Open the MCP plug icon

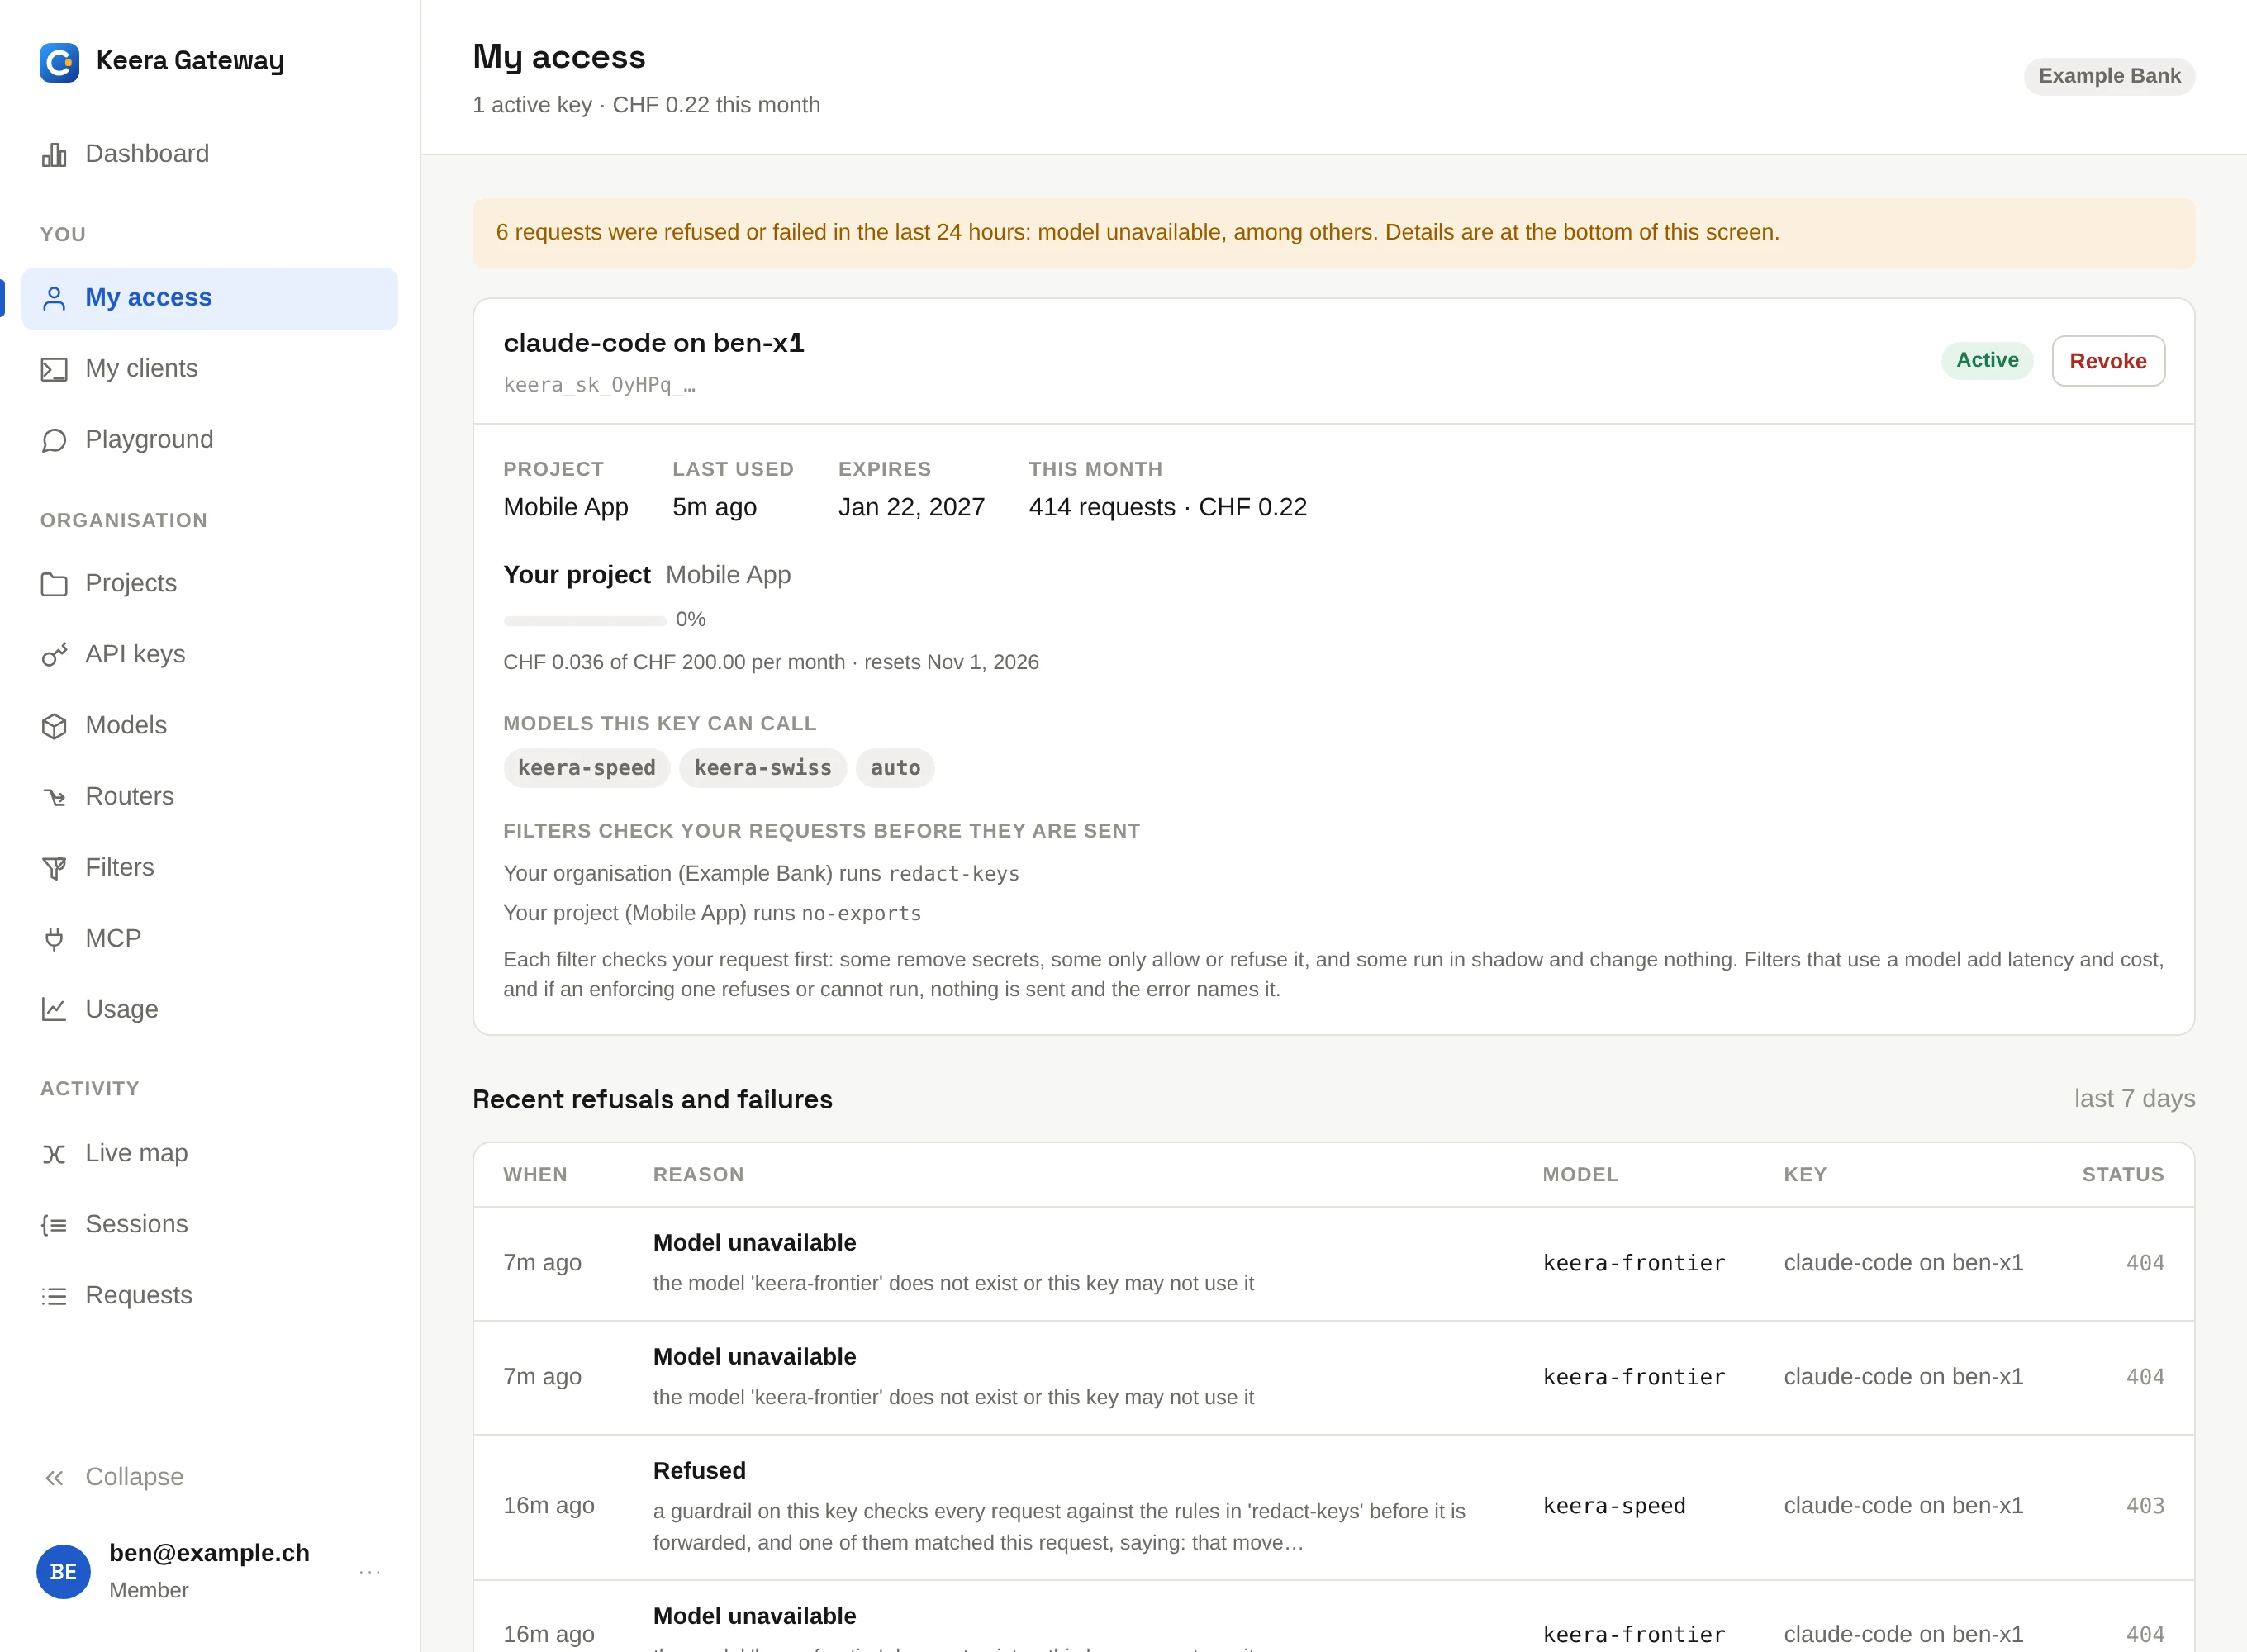(x=54, y=939)
